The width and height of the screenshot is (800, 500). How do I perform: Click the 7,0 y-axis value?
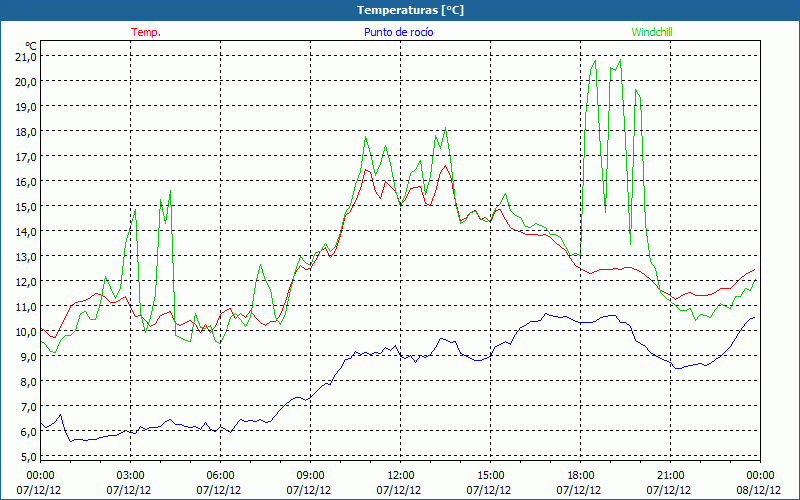(29, 407)
